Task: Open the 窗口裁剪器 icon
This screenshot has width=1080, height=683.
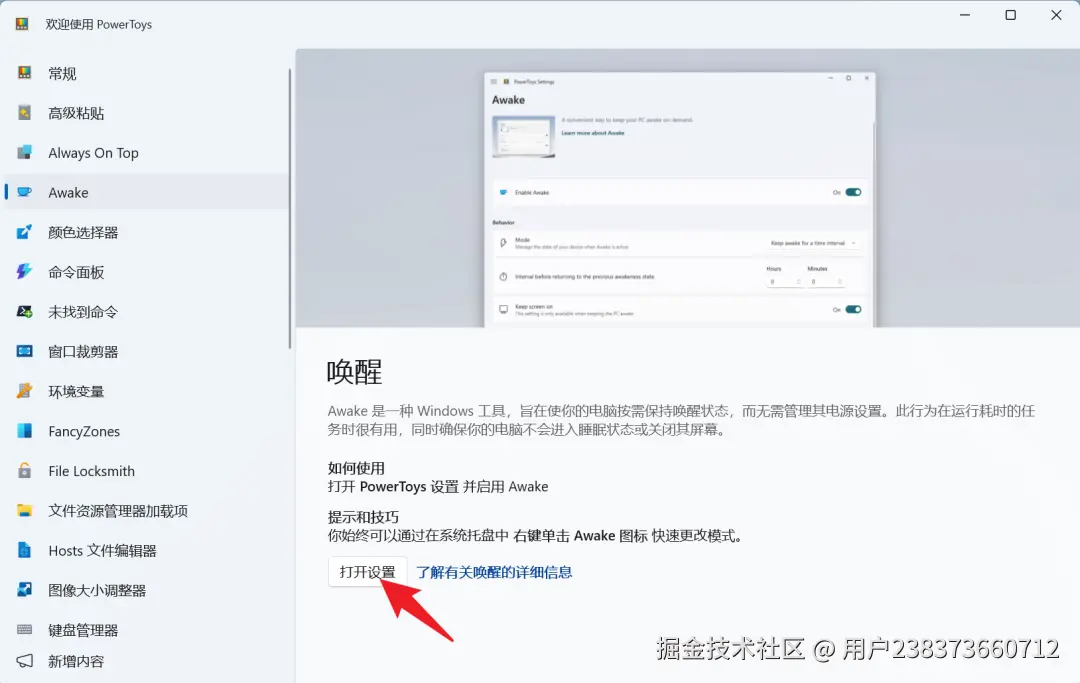Action: point(24,351)
